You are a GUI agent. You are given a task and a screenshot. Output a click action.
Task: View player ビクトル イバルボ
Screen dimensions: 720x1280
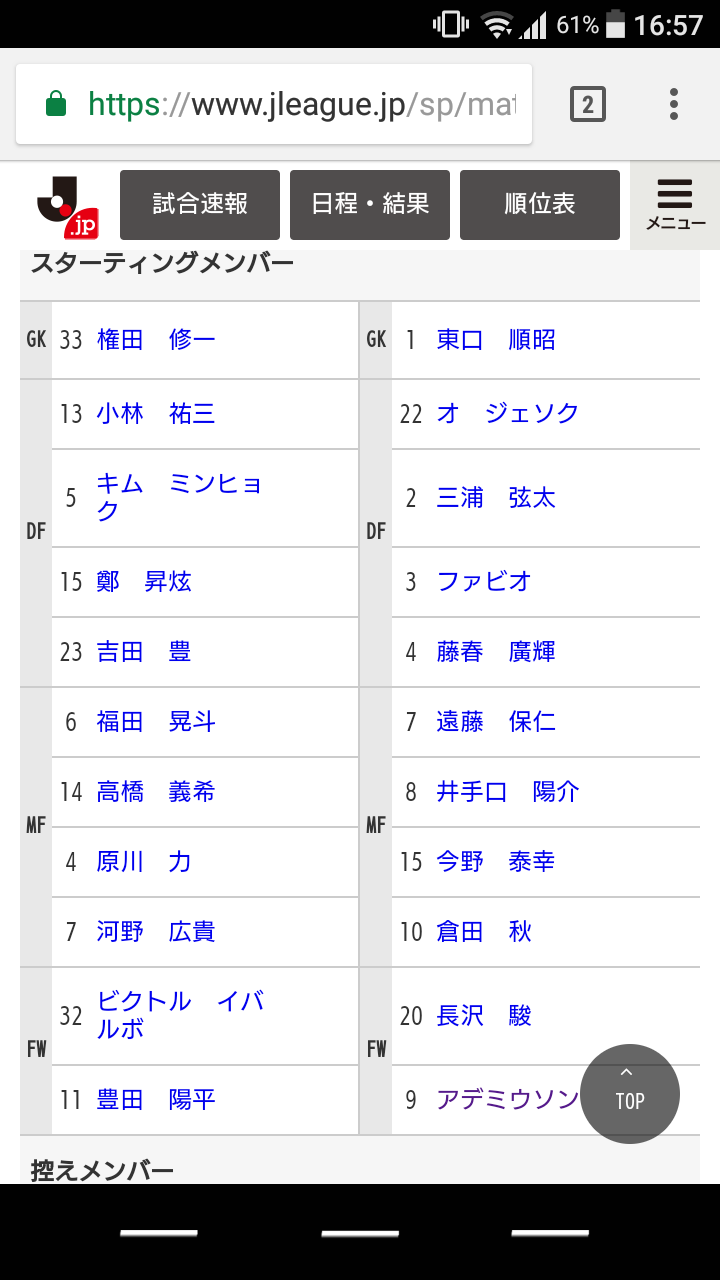[180, 1015]
